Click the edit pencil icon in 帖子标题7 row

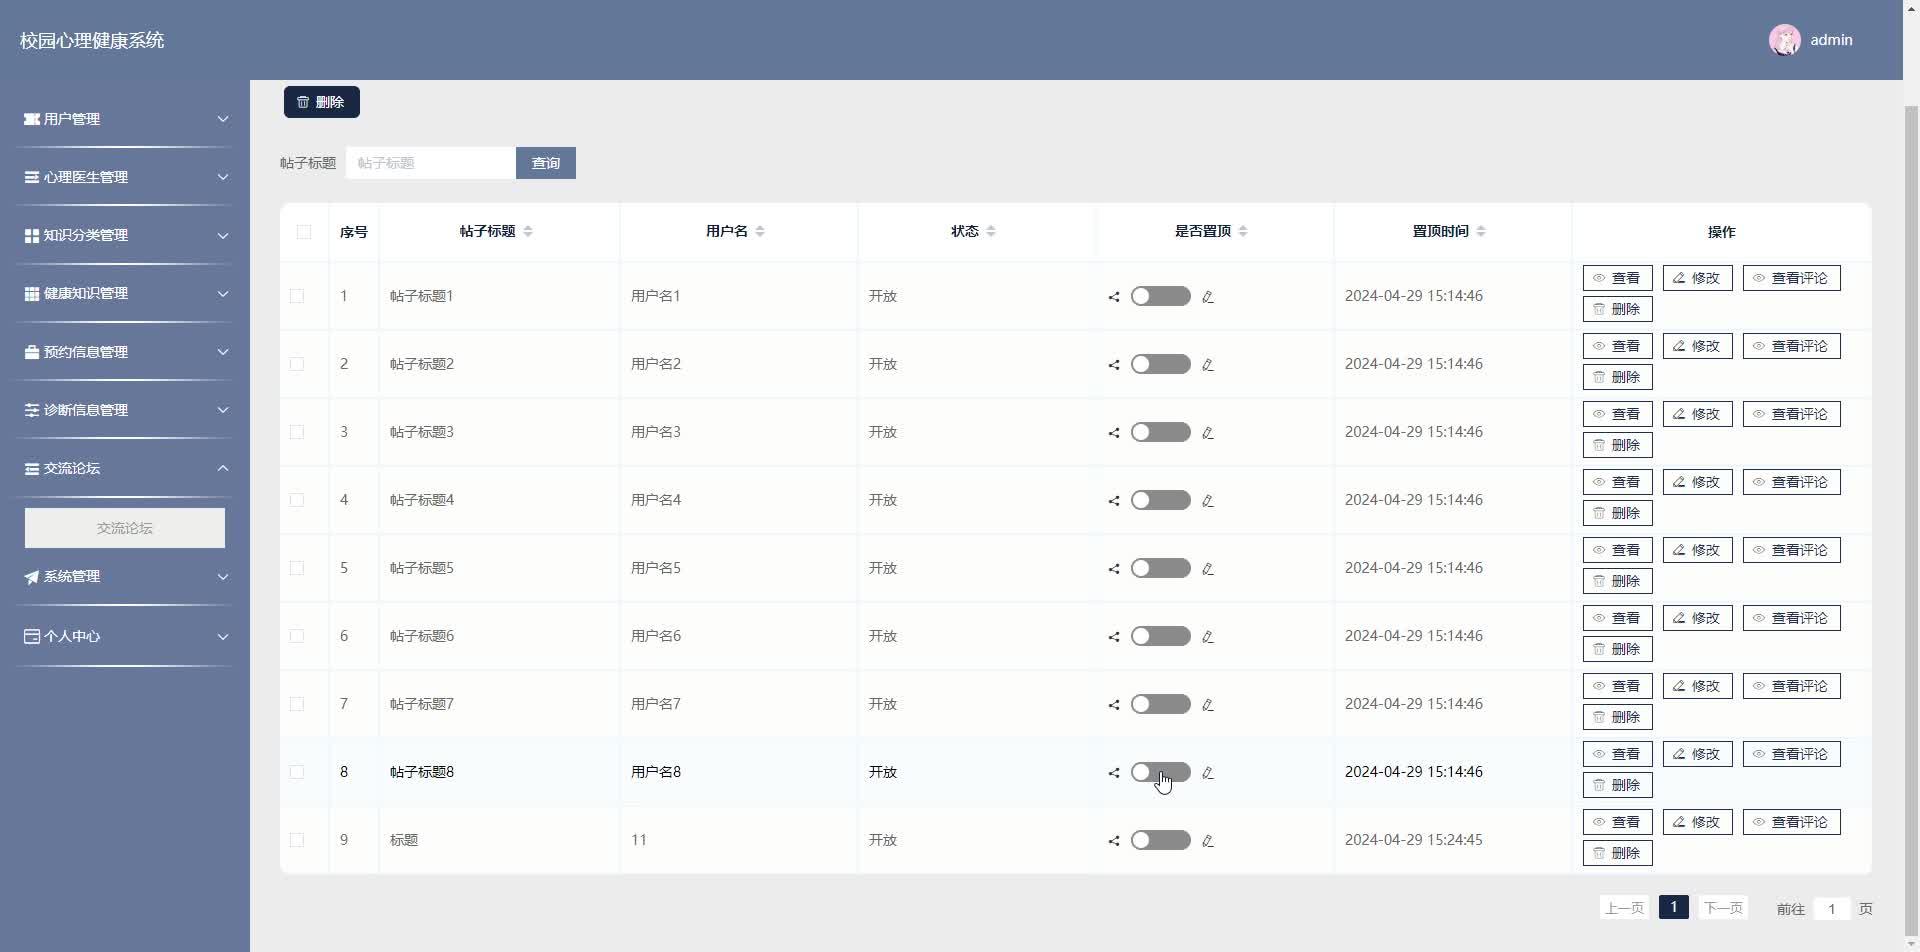(1208, 705)
